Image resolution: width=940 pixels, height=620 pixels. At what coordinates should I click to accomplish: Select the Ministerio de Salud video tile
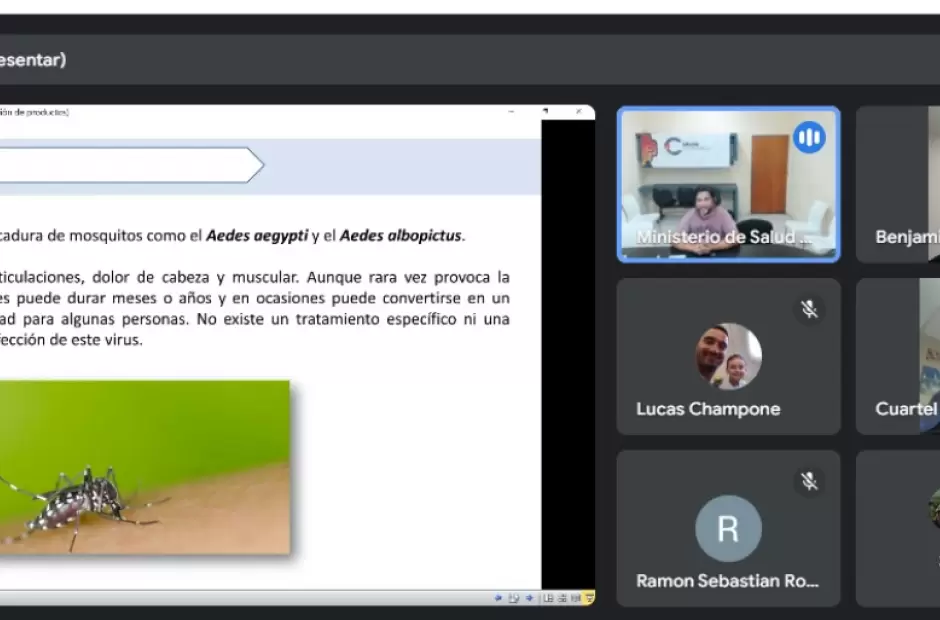click(x=728, y=185)
